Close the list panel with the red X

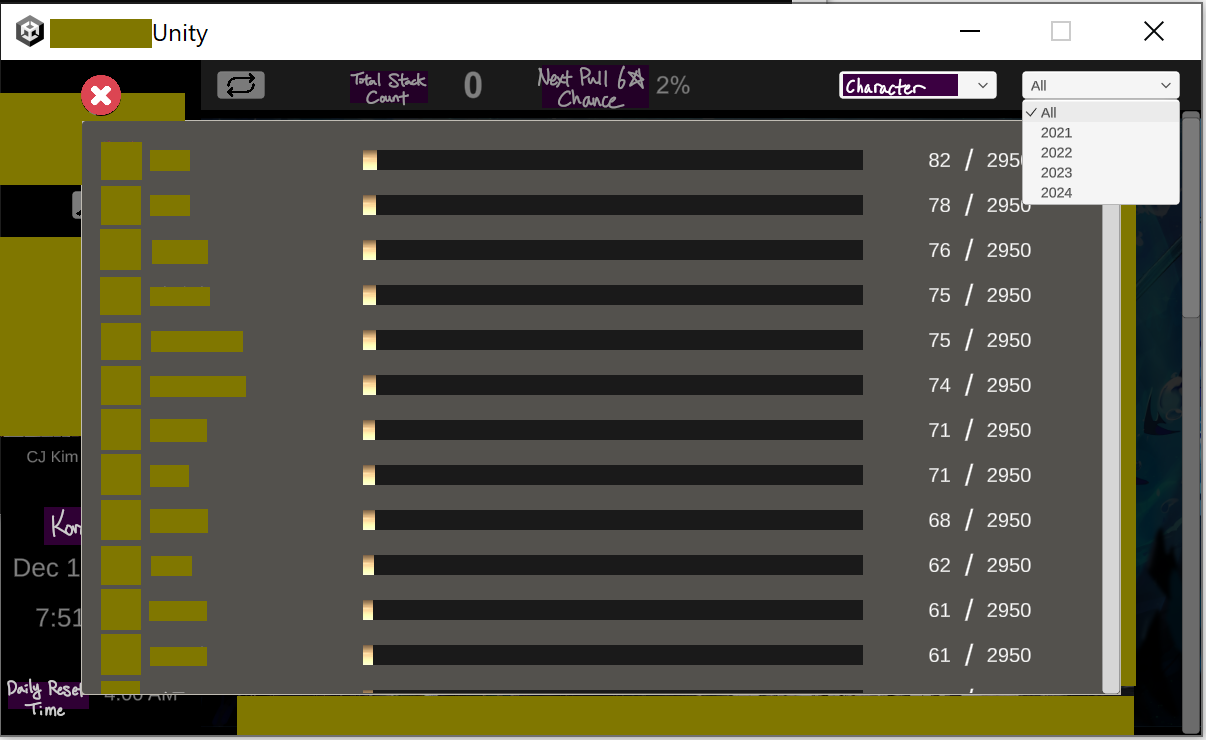[x=101, y=96]
